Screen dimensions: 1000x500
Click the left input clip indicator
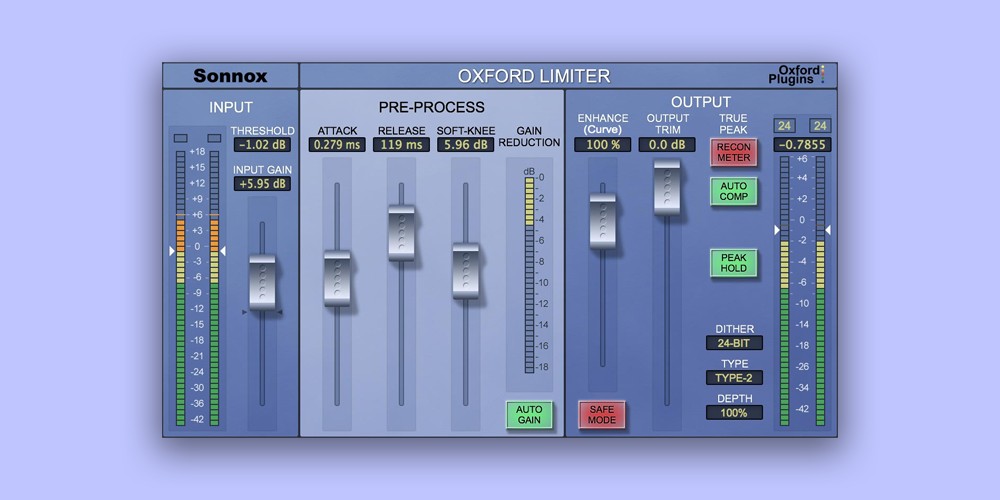(180, 138)
